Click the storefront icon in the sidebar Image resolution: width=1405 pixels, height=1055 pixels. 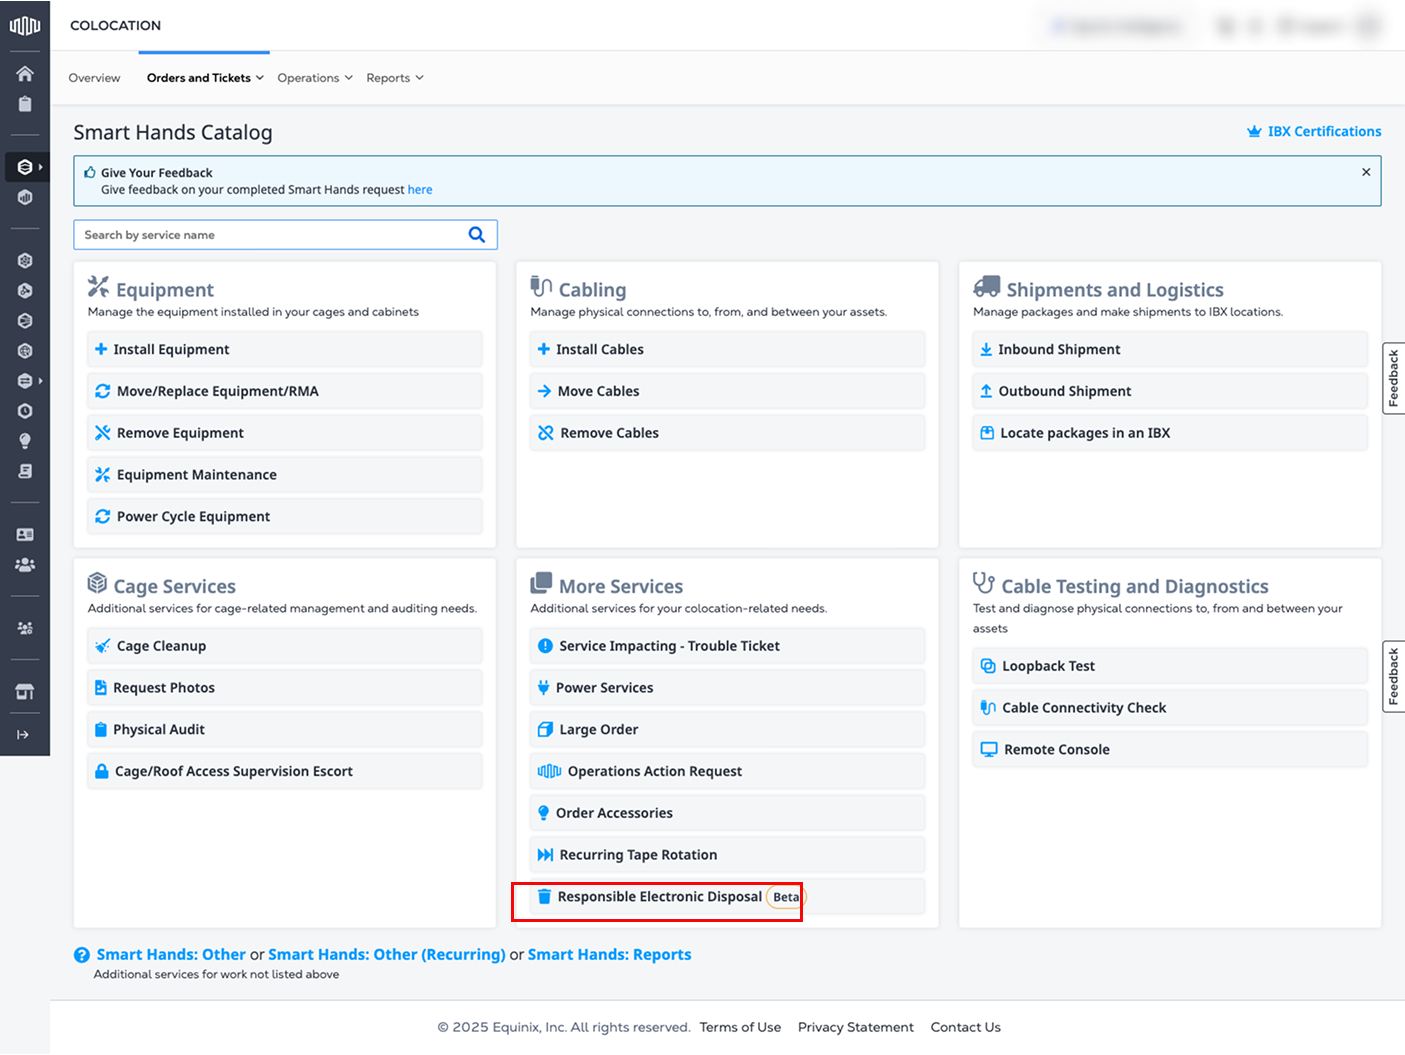[x=25, y=691]
